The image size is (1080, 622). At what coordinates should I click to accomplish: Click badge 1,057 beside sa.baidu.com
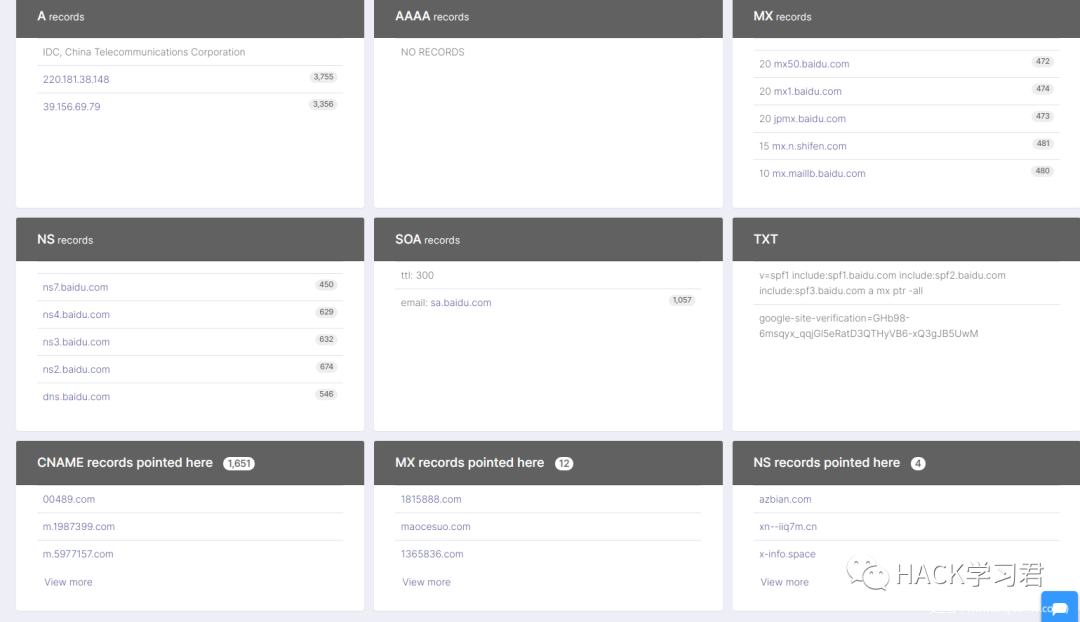[682, 300]
